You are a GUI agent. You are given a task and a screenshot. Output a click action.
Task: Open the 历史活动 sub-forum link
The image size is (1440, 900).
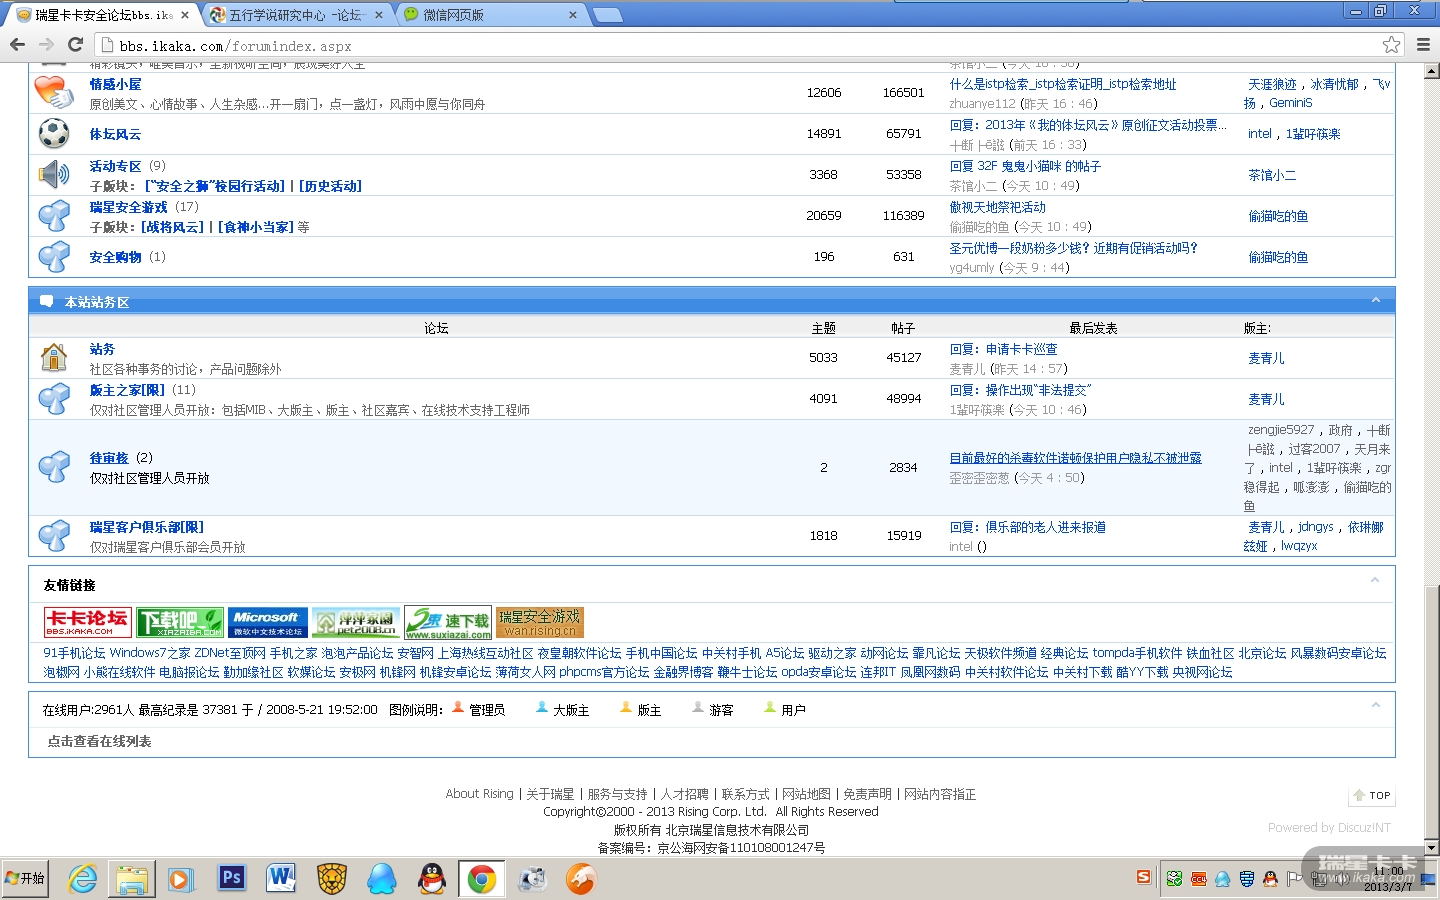pyautogui.click(x=330, y=186)
